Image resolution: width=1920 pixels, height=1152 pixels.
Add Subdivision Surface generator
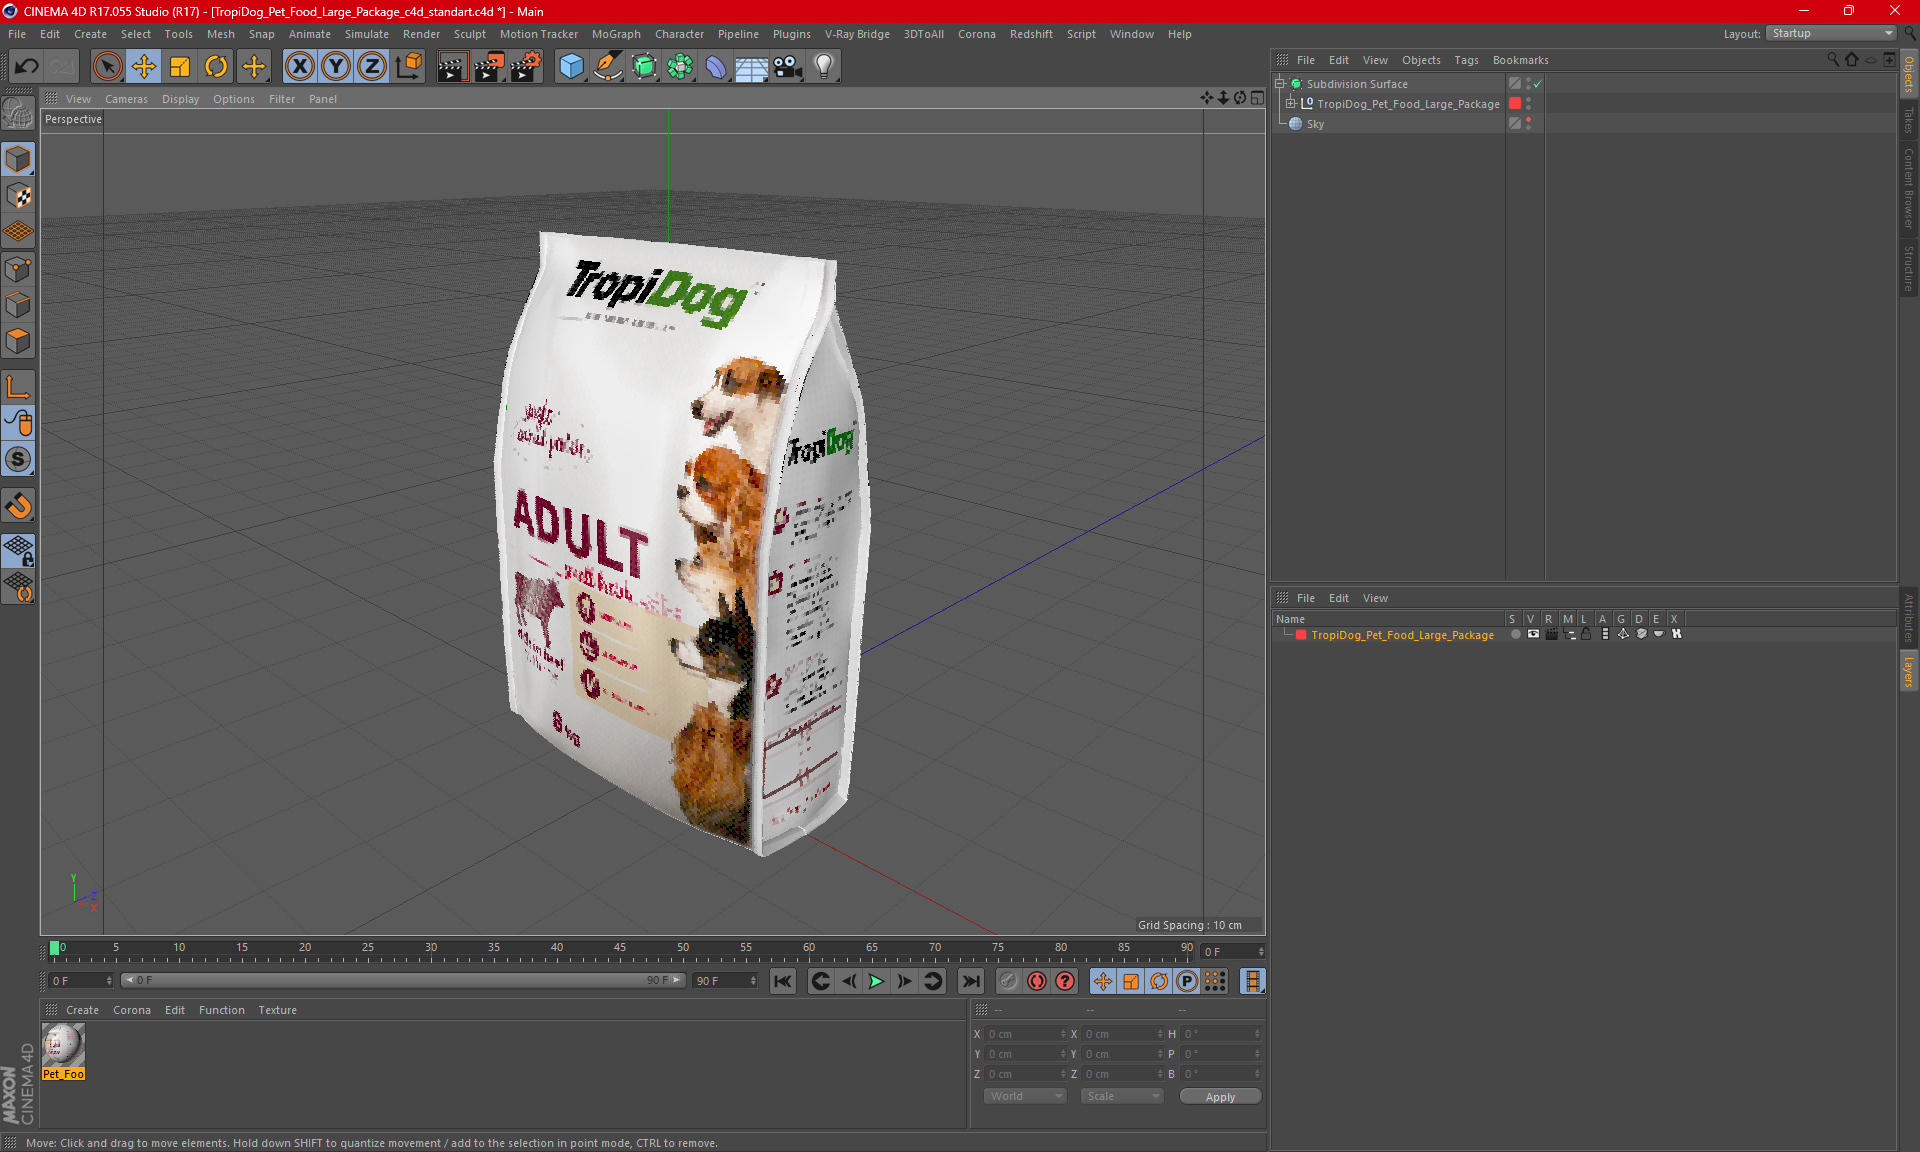644,67
